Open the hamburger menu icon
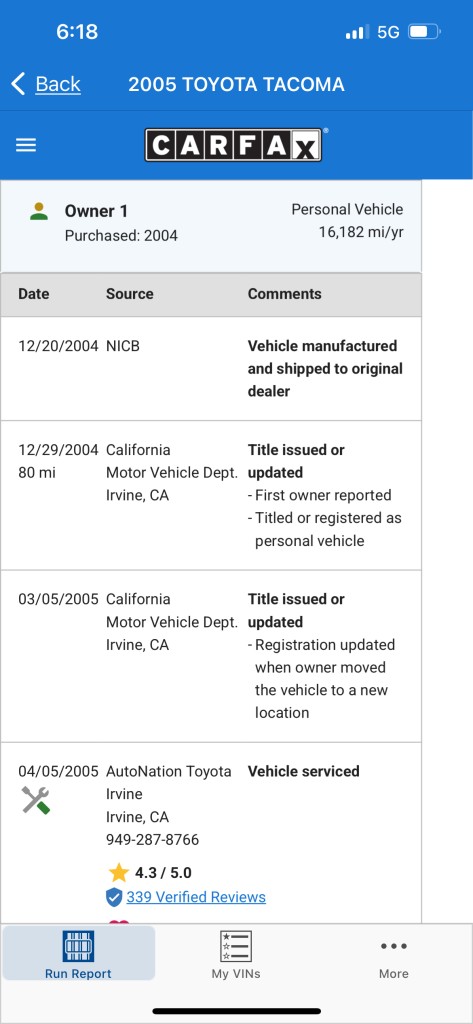Image resolution: width=473 pixels, height=1024 pixels. click(x=26, y=145)
